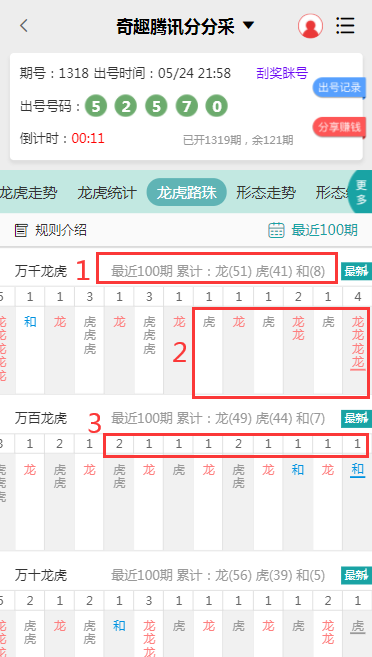The height and width of the screenshot is (657, 372).
Task: Click the calendar icon beside 最近100期
Action: coord(276,230)
